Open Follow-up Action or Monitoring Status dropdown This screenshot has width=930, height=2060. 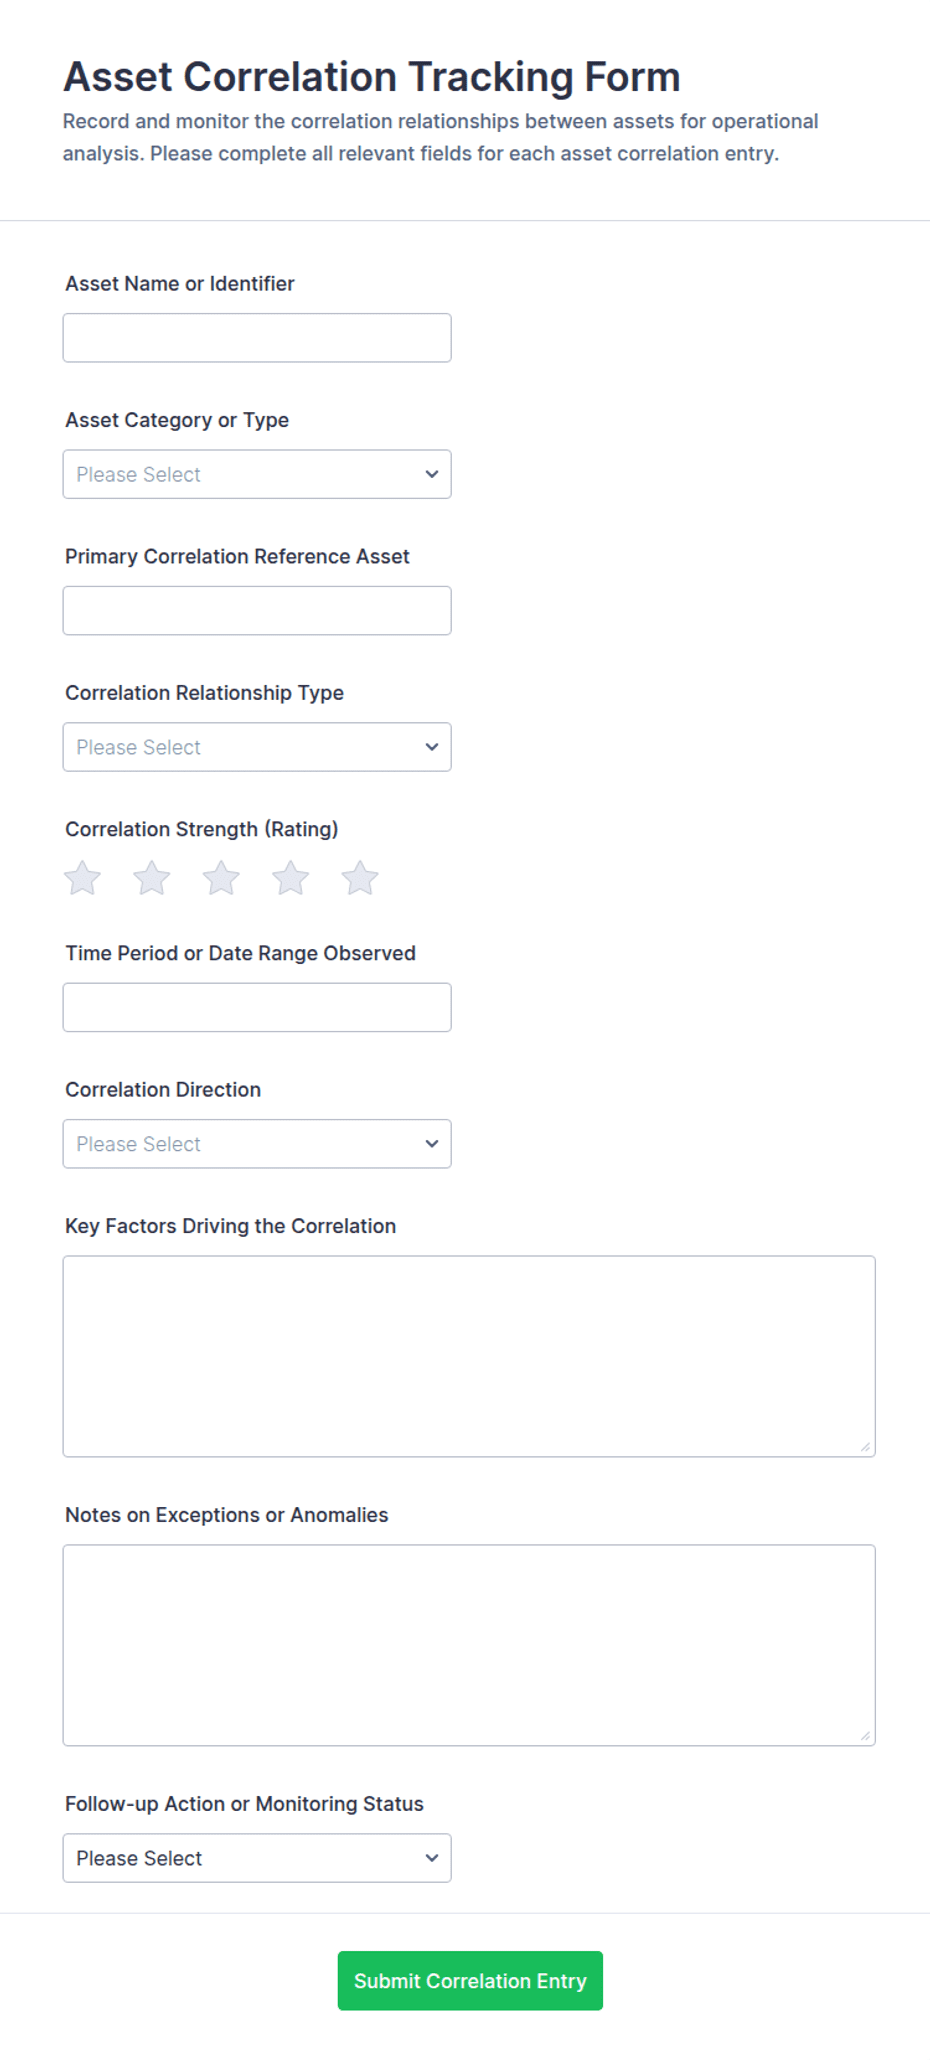[257, 1858]
